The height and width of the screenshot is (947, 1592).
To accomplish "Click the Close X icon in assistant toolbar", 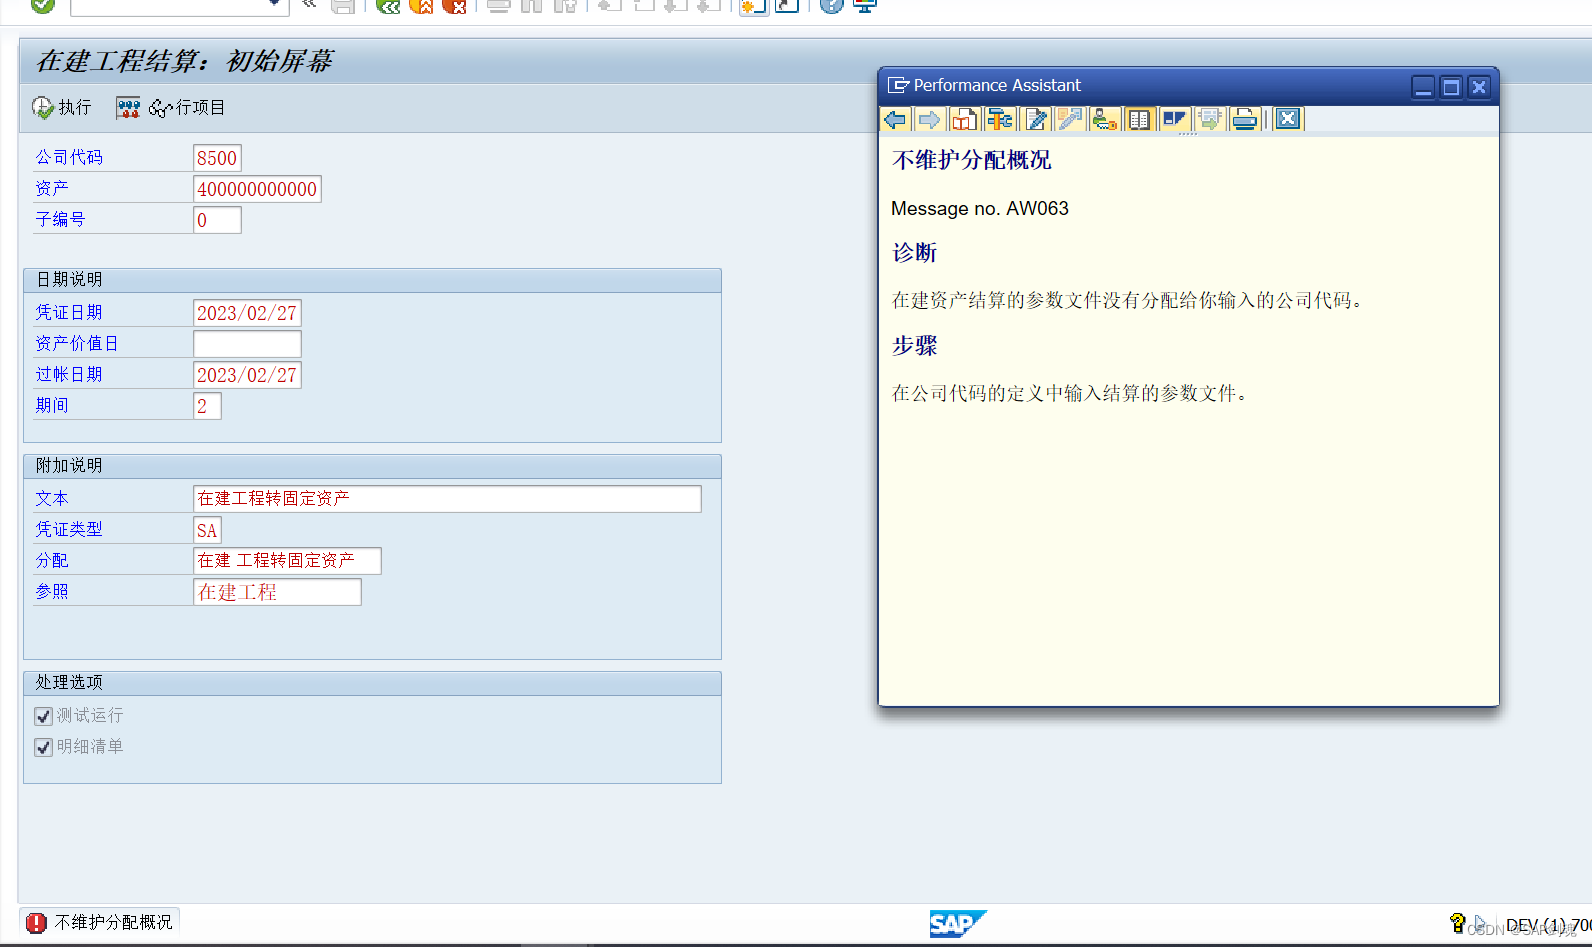I will pos(1288,119).
